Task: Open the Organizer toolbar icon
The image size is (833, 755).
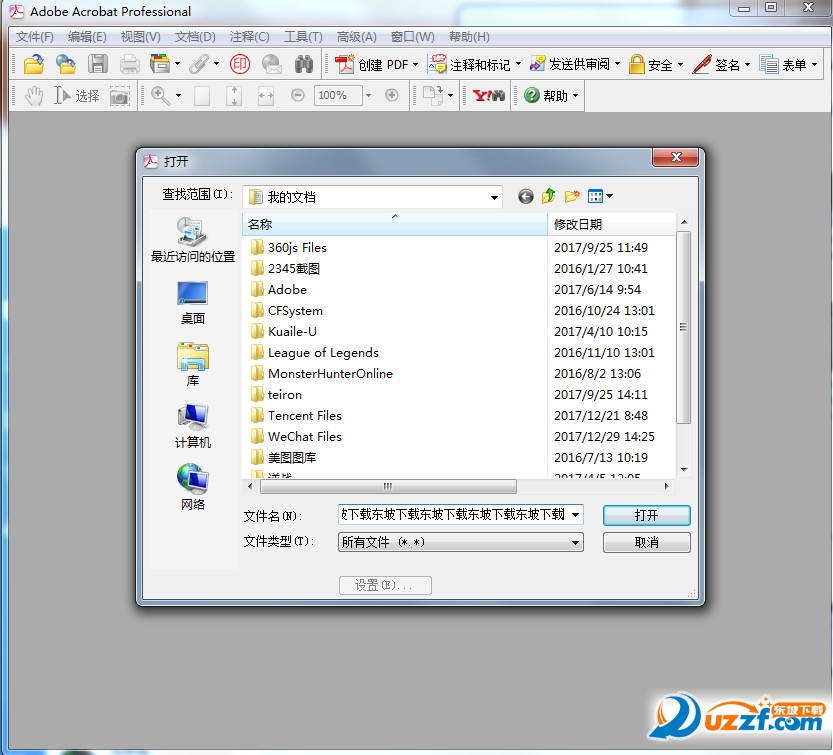Action: pos(159,64)
